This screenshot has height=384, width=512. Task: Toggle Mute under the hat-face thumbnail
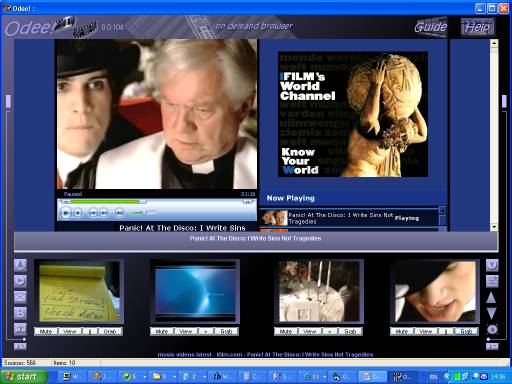402,331
